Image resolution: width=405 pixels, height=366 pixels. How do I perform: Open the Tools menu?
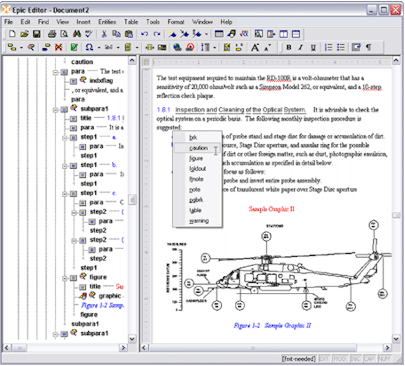pyautogui.click(x=153, y=22)
